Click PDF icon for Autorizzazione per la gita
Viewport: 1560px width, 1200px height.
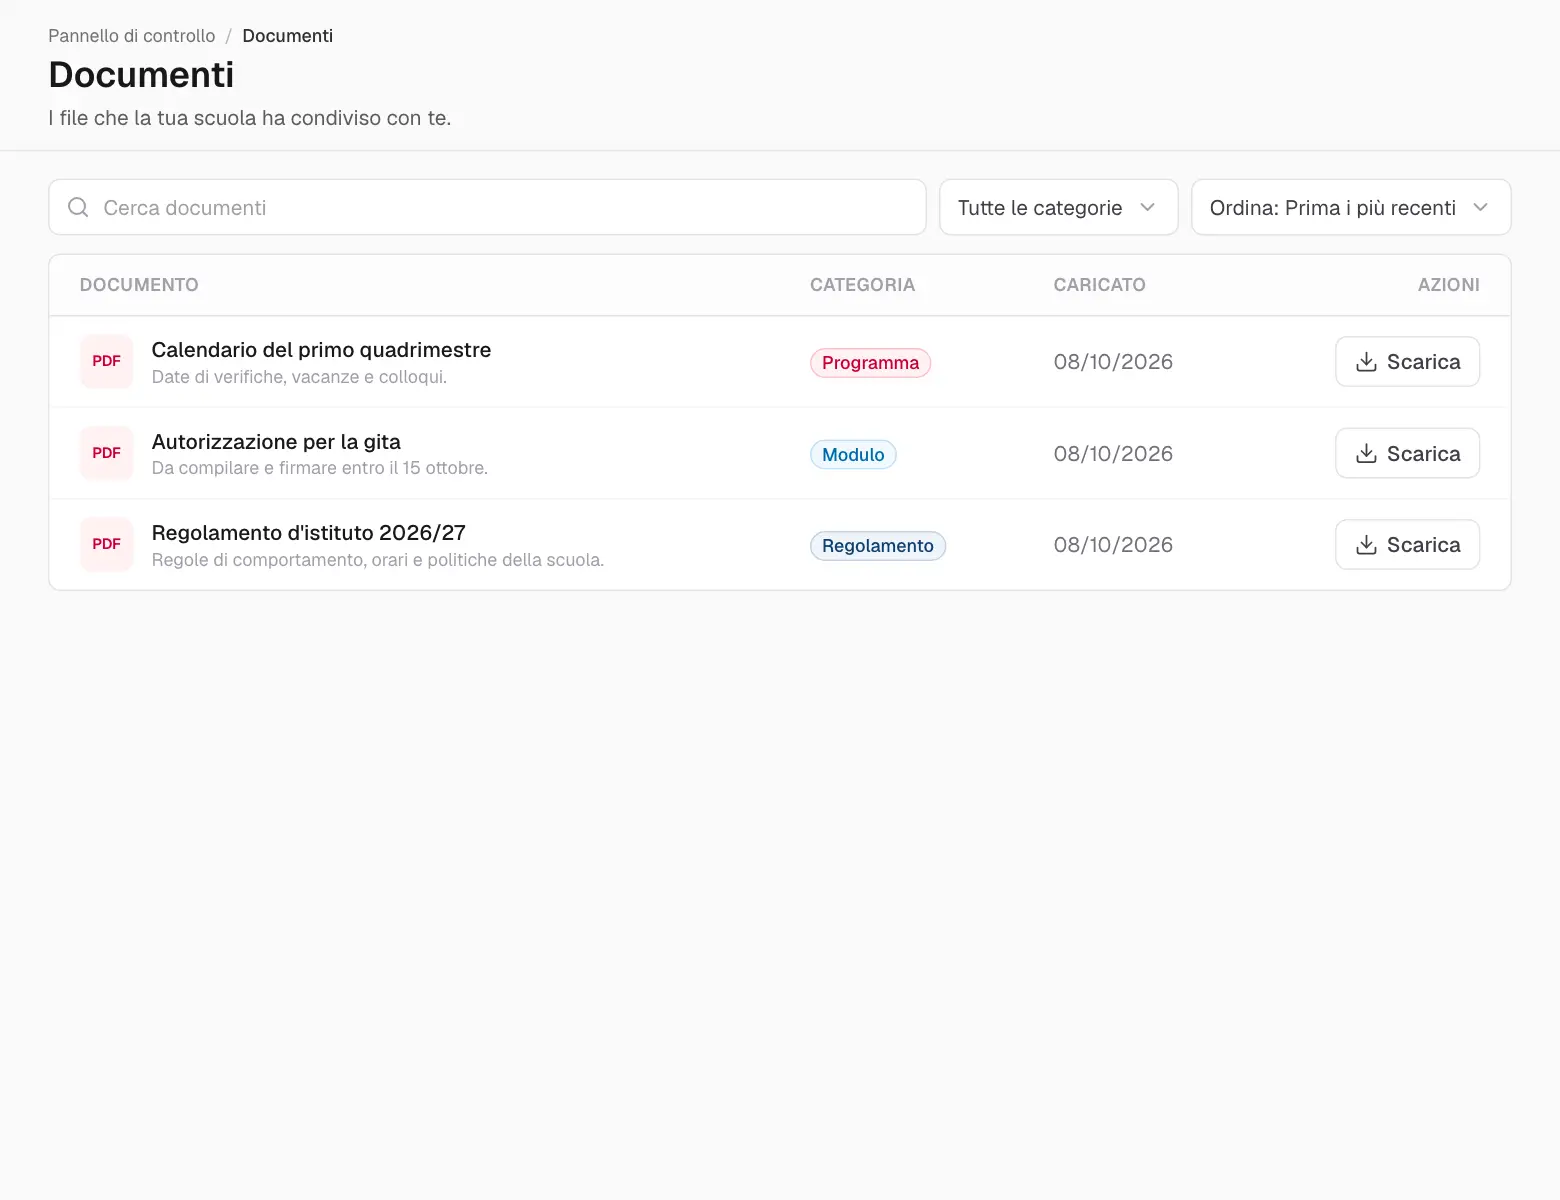(106, 453)
